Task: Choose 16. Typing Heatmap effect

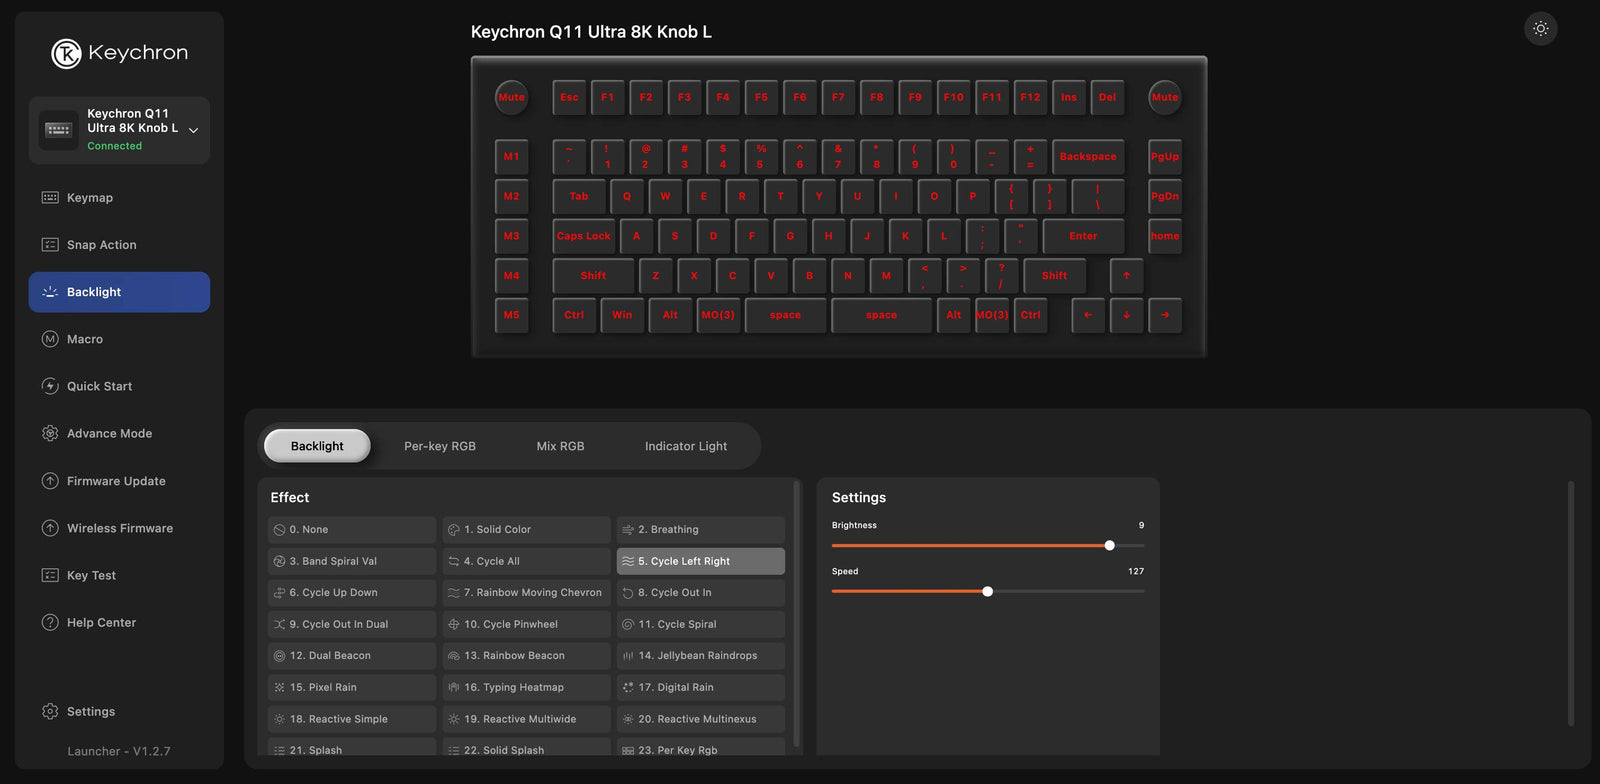Action: 527,687
